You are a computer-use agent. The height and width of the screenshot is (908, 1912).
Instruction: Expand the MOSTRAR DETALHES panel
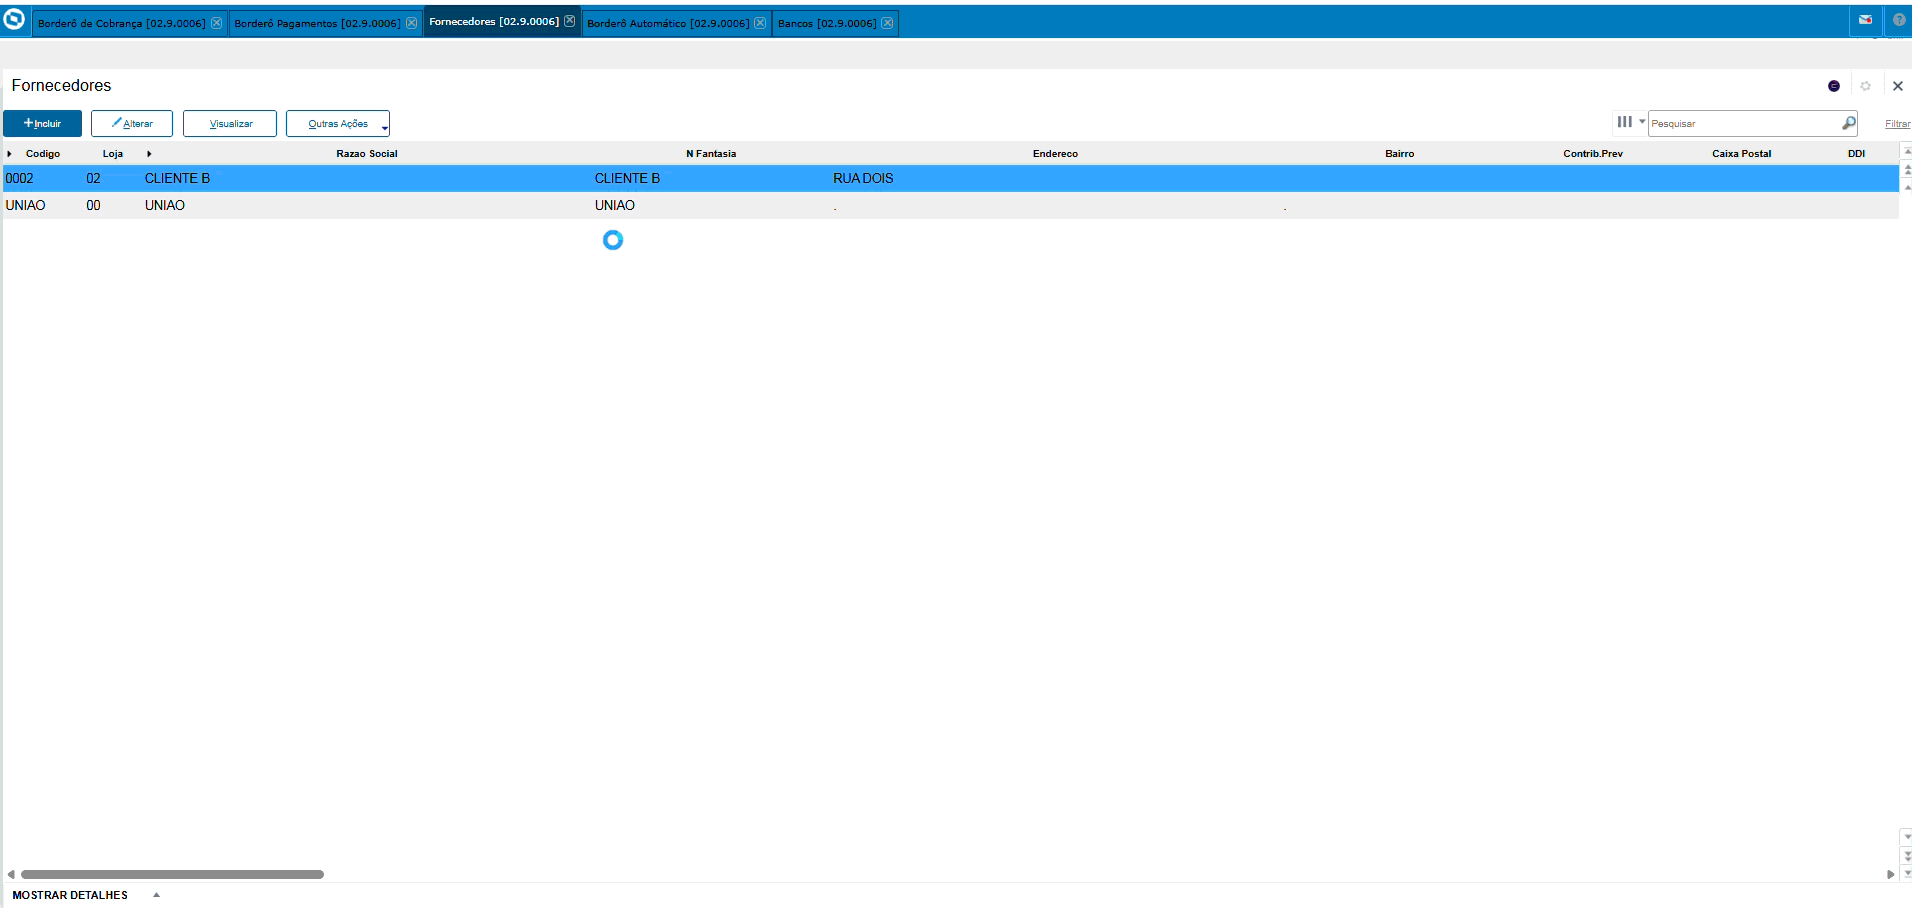click(x=70, y=895)
